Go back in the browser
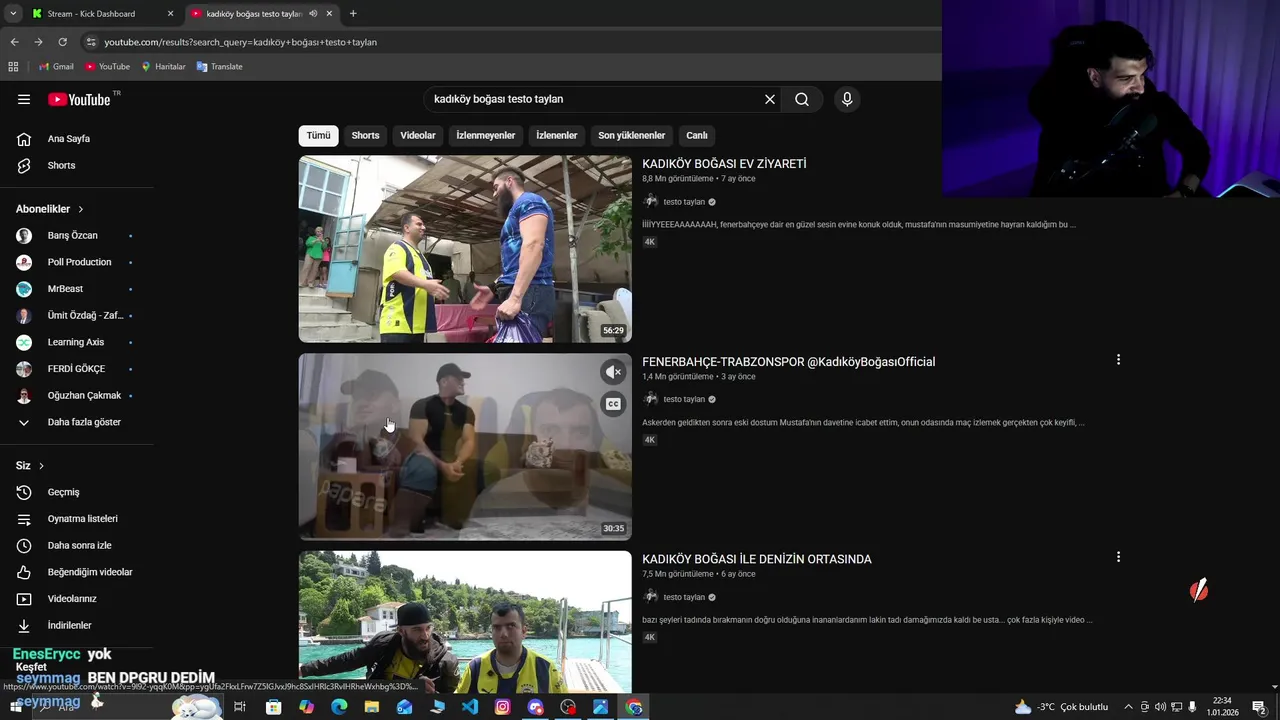1280x720 pixels. [14, 42]
